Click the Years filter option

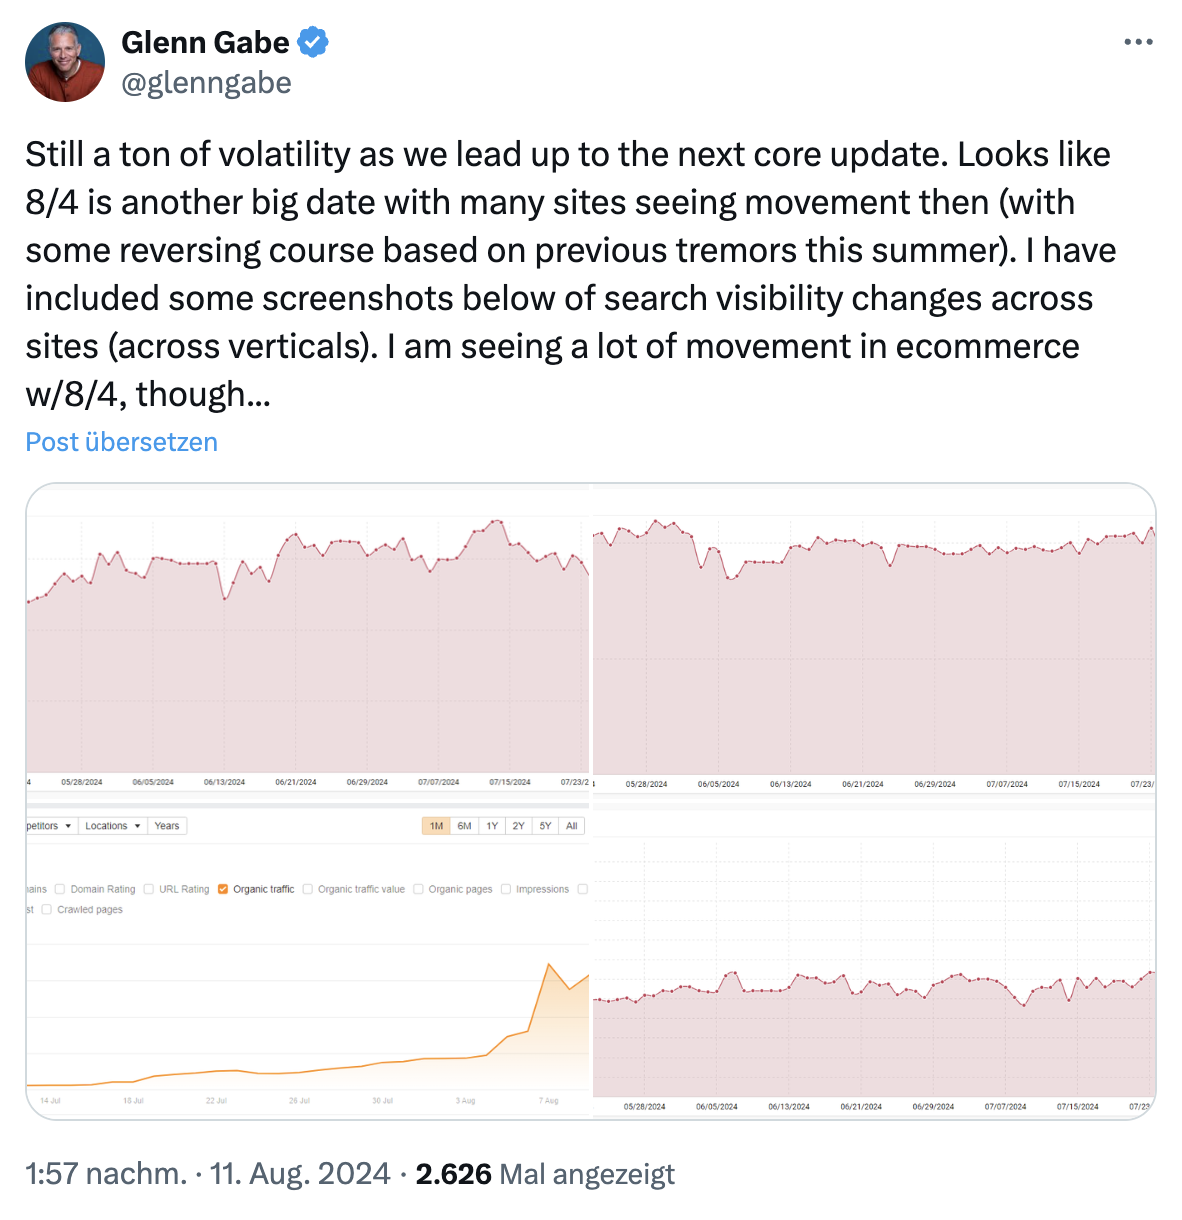pos(167,826)
